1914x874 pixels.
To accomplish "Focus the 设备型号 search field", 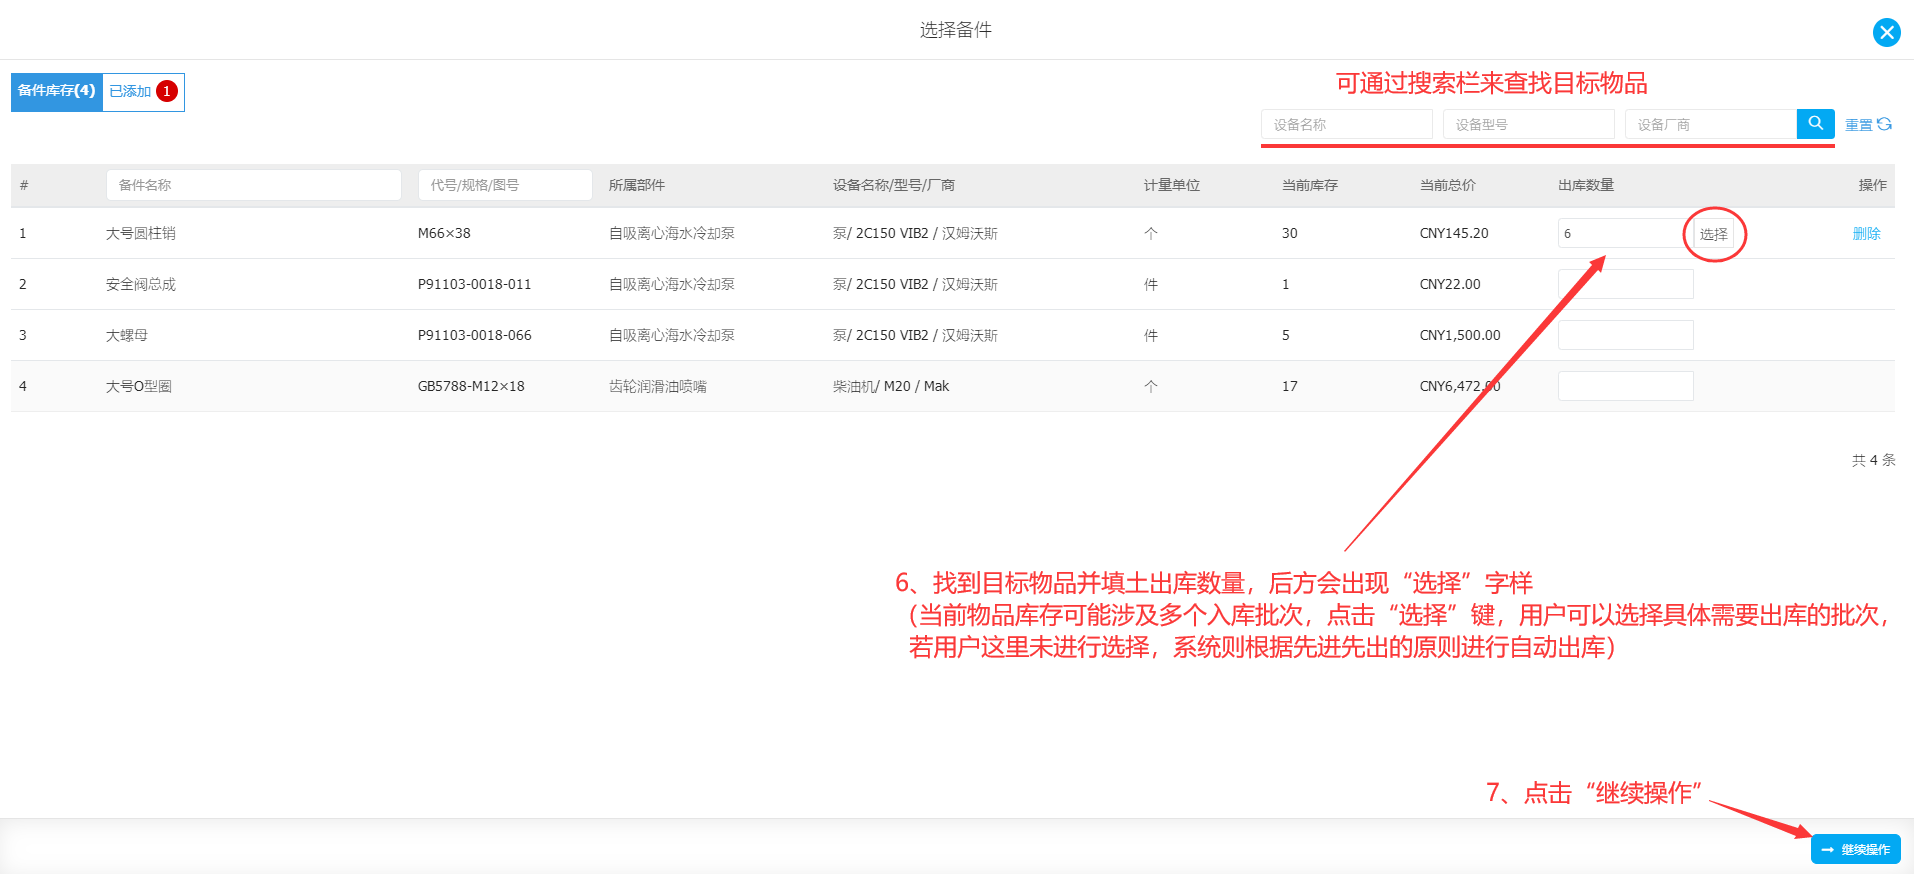I will (x=1529, y=124).
